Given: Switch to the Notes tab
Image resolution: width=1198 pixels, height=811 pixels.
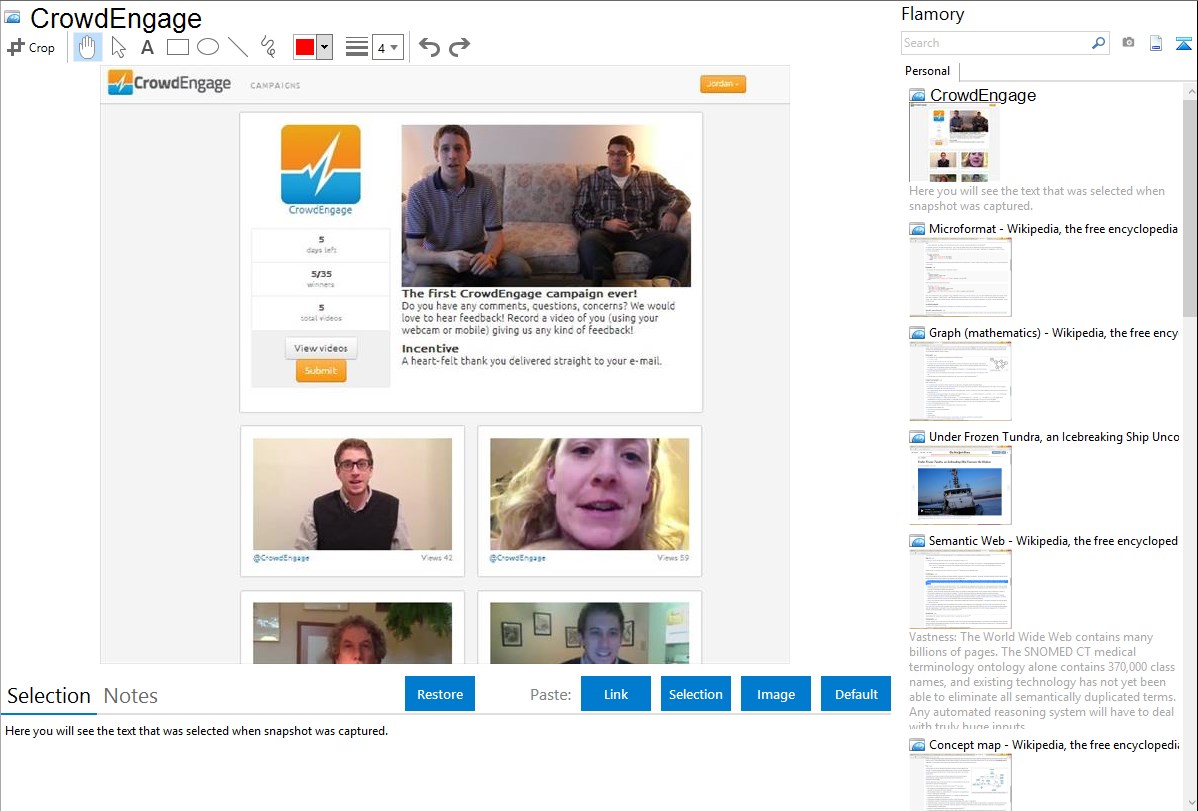Looking at the screenshot, I should click(x=131, y=696).
